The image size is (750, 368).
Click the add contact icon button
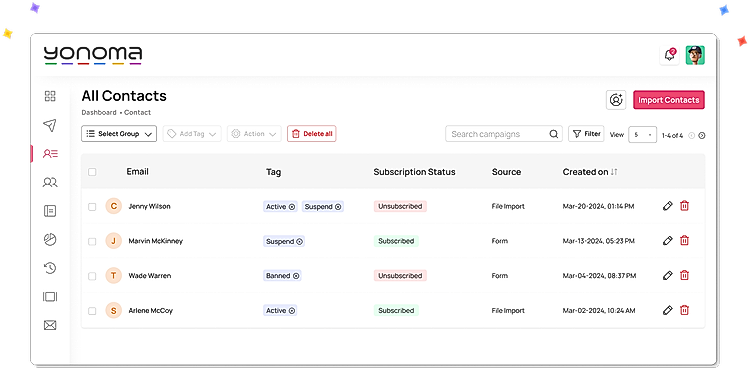pos(616,100)
